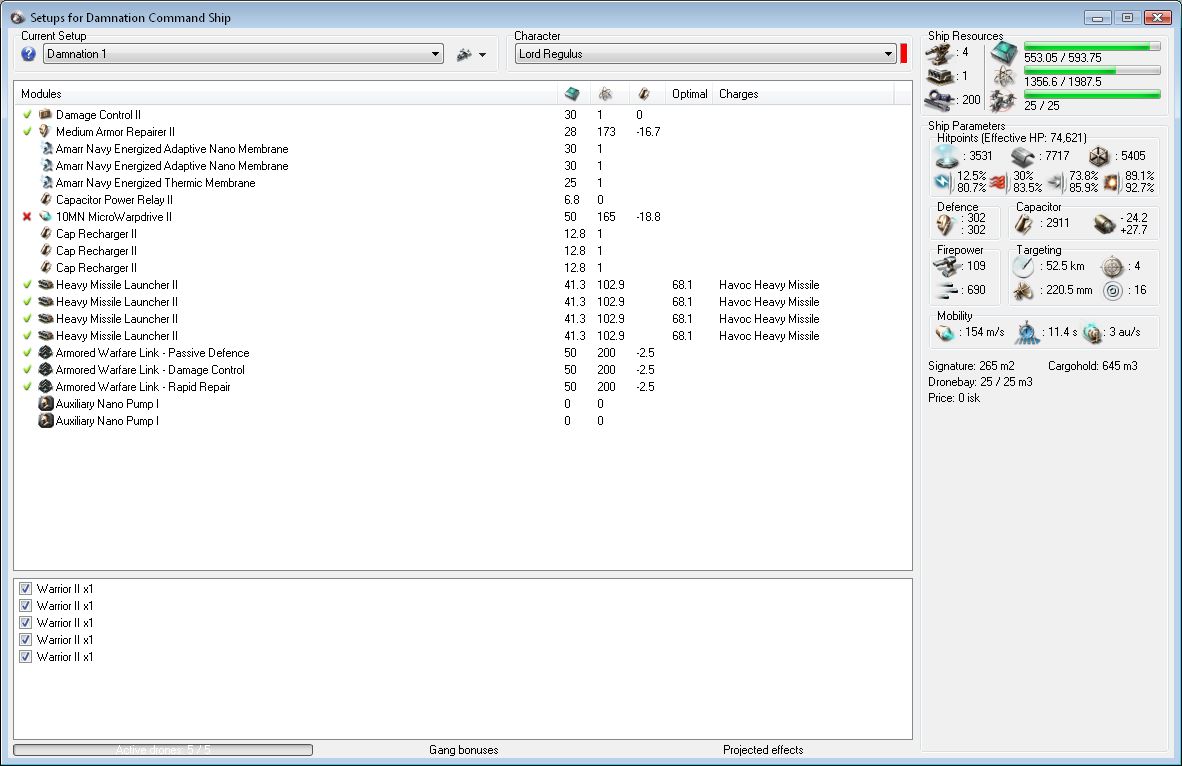Uncheck the first Warrior II drone checkbox
This screenshot has width=1182, height=766.
pyautogui.click(x=26, y=589)
